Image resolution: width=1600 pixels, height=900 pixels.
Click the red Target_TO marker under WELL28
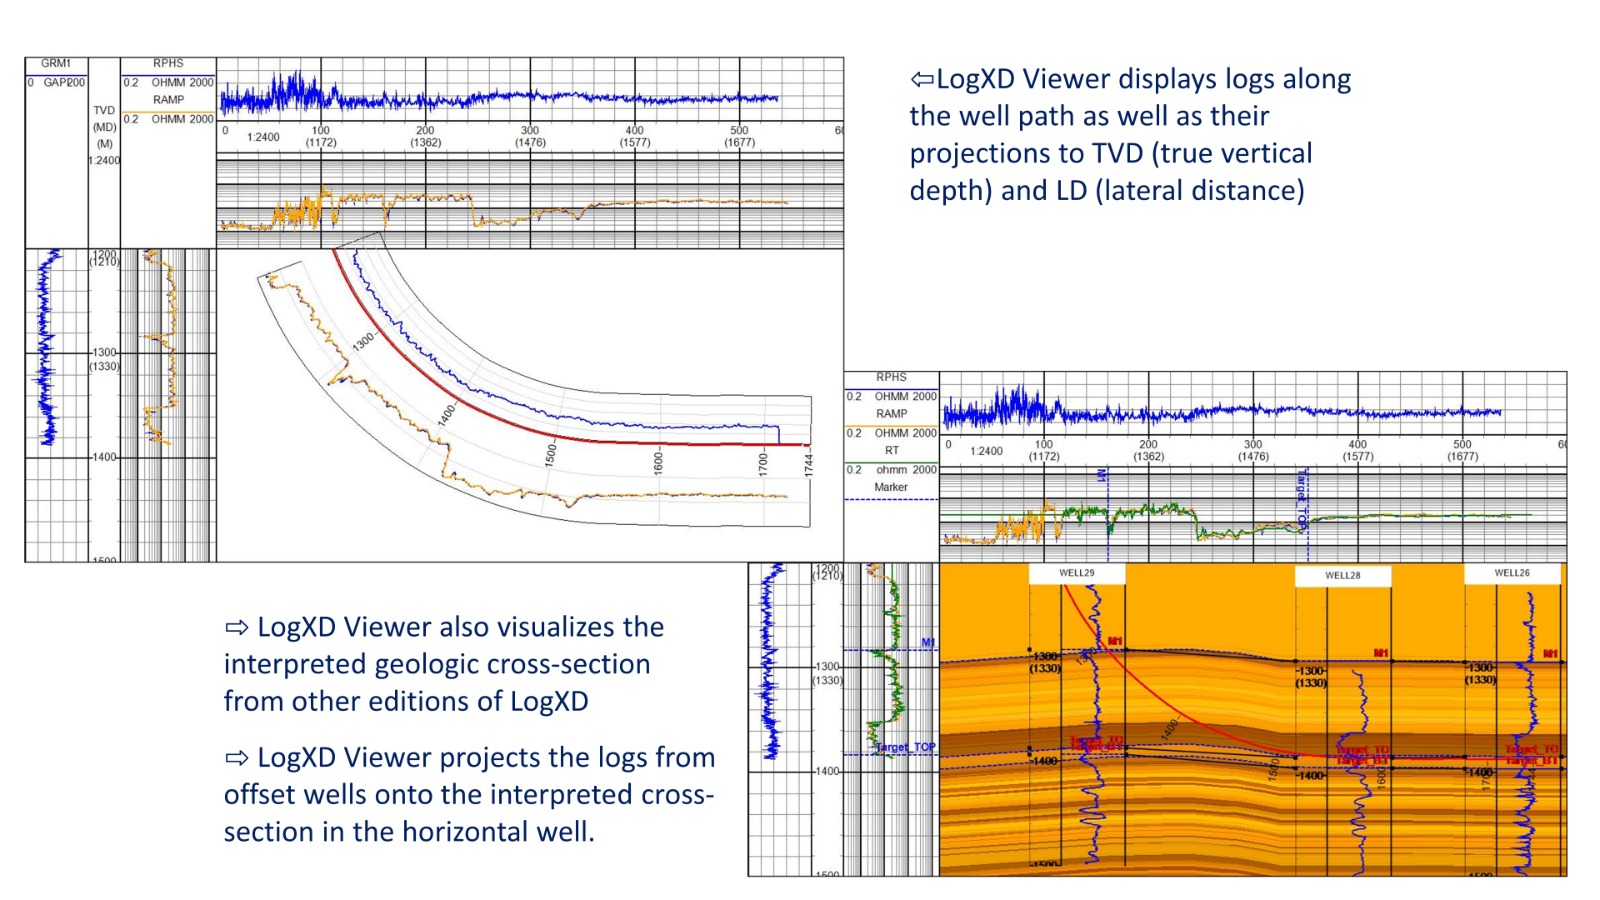1363,749
